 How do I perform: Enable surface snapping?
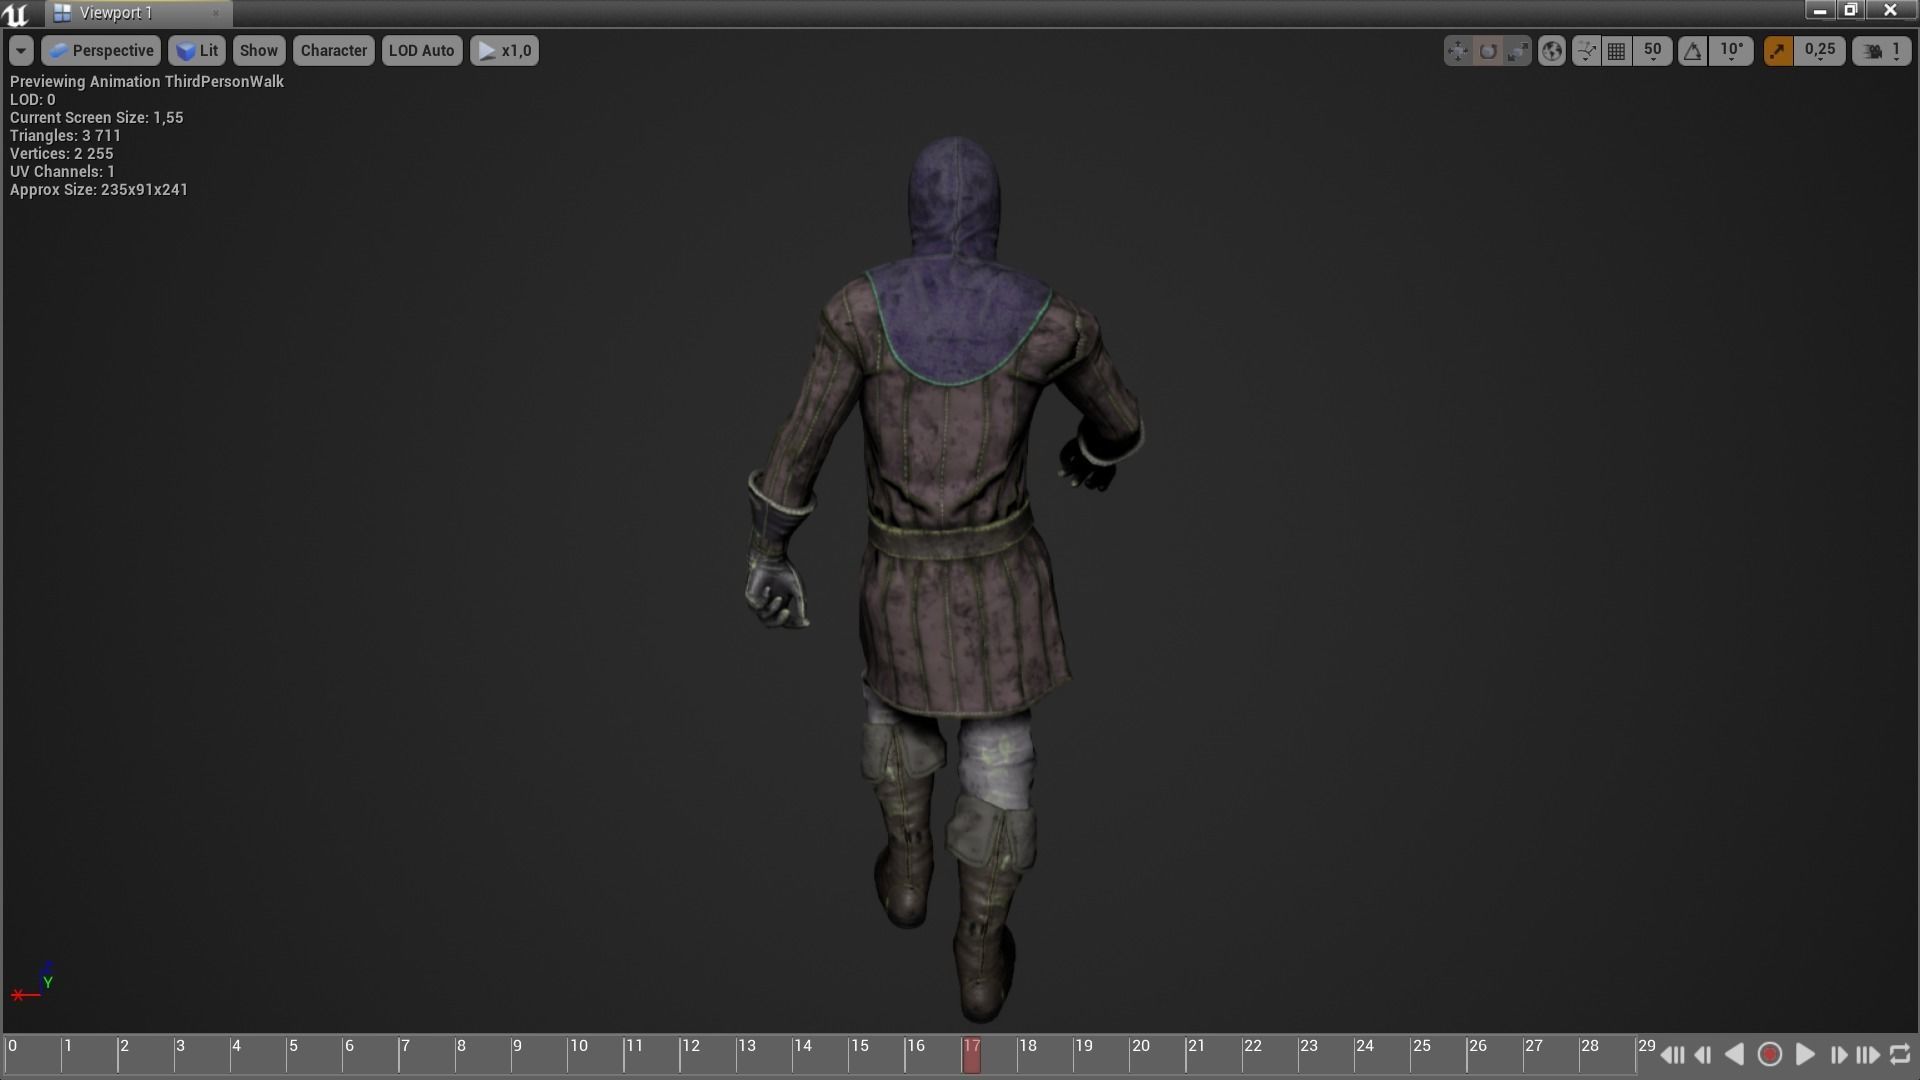(1587, 51)
